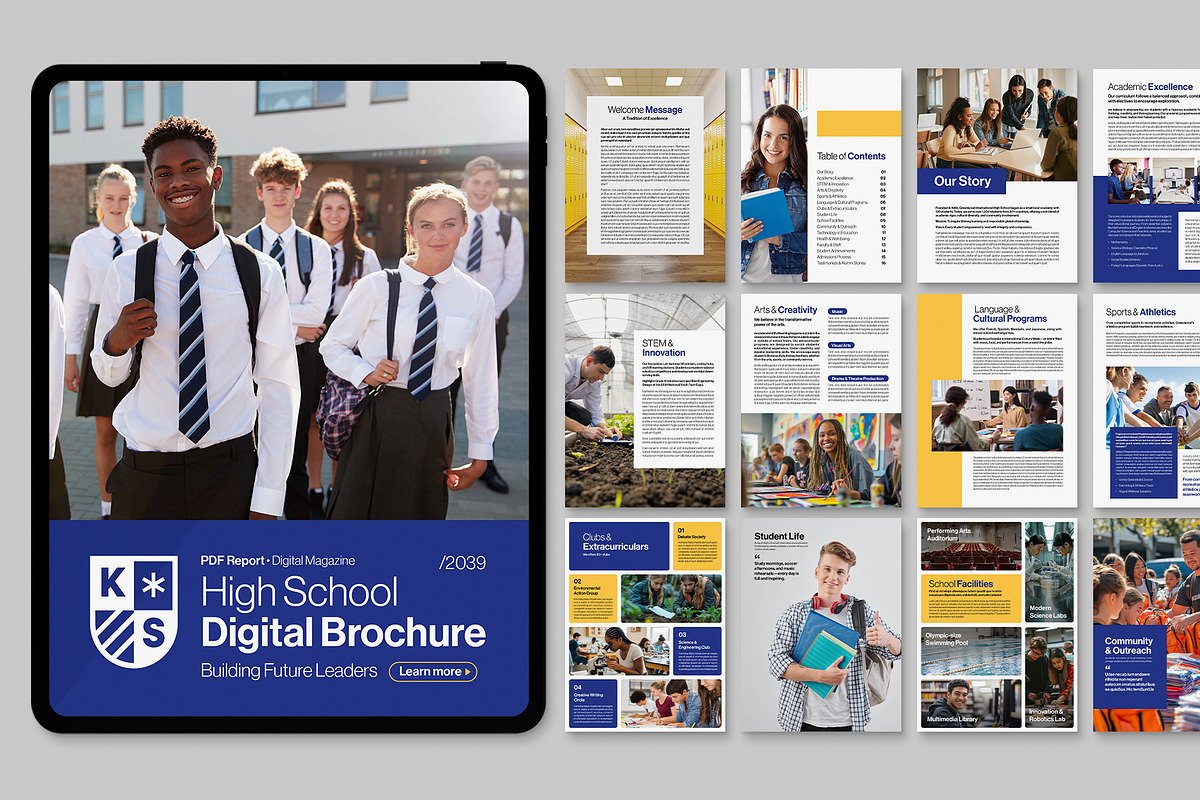
Task: Open the Student Life page thumbnail
Action: [821, 625]
